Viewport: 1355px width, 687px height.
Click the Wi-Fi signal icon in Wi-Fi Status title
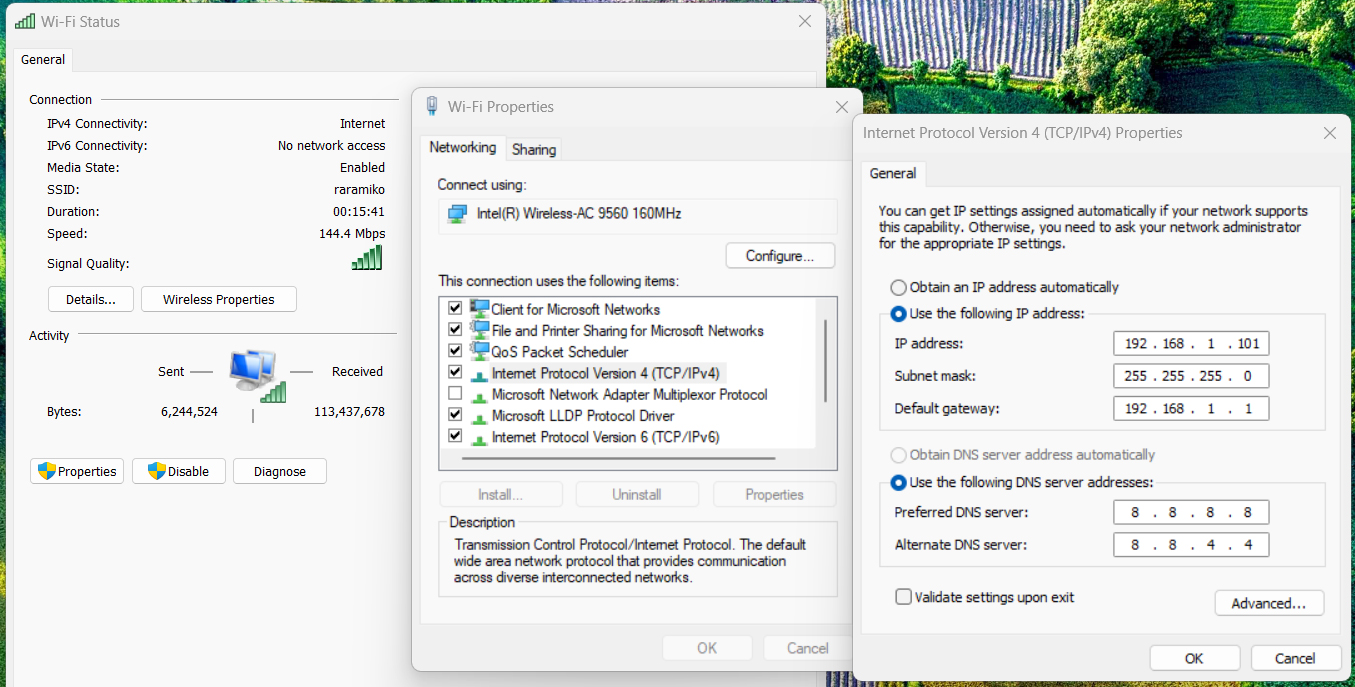[x=25, y=21]
